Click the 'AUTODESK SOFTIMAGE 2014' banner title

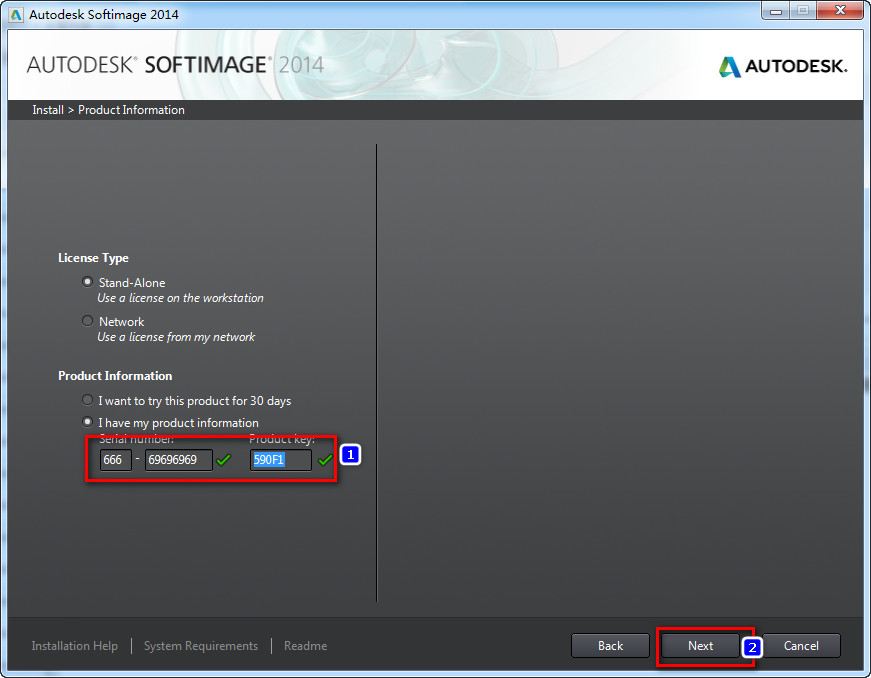pyautogui.click(x=175, y=65)
